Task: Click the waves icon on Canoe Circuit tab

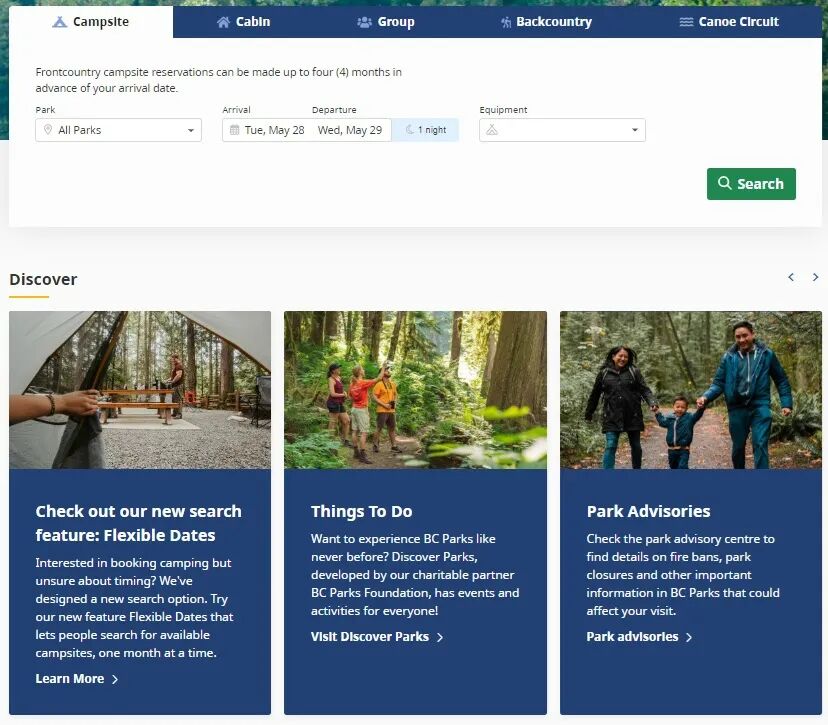Action: coord(686,22)
